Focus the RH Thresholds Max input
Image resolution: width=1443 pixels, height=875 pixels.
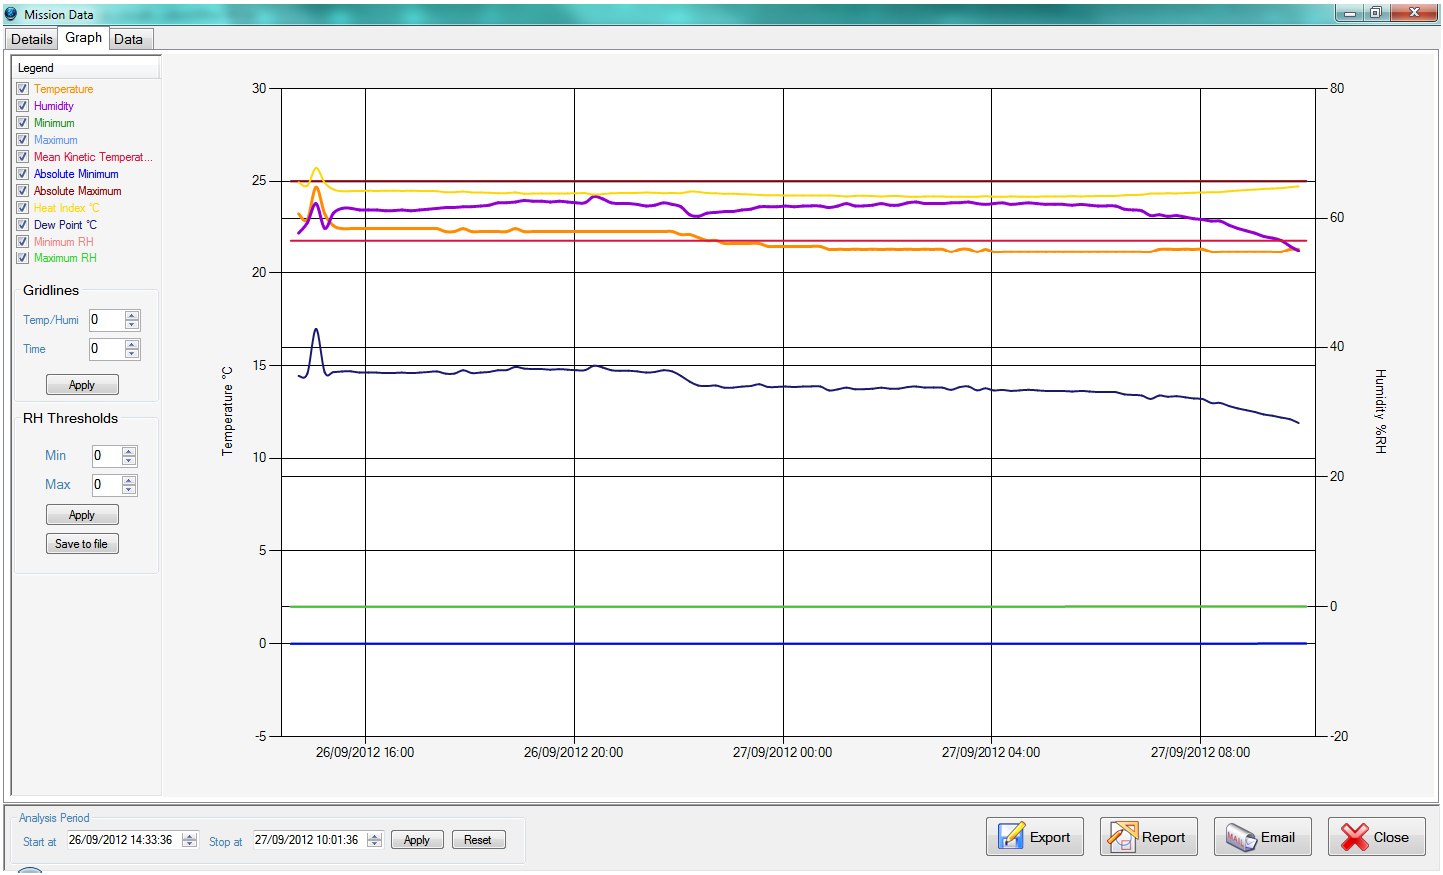107,485
